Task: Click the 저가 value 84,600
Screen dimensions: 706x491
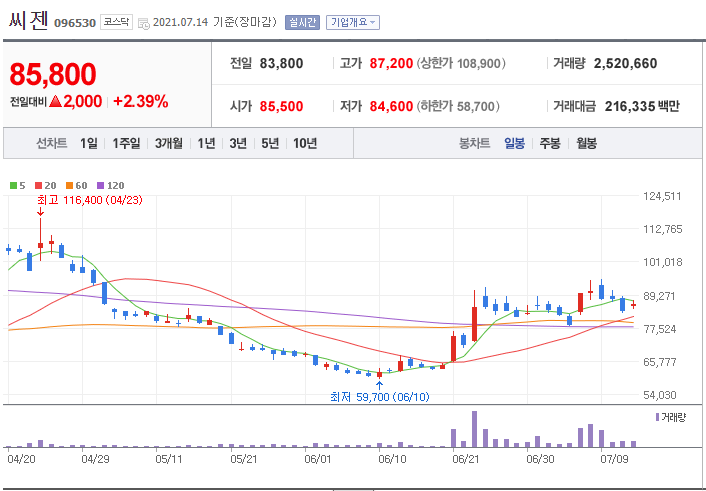Action: tap(391, 106)
